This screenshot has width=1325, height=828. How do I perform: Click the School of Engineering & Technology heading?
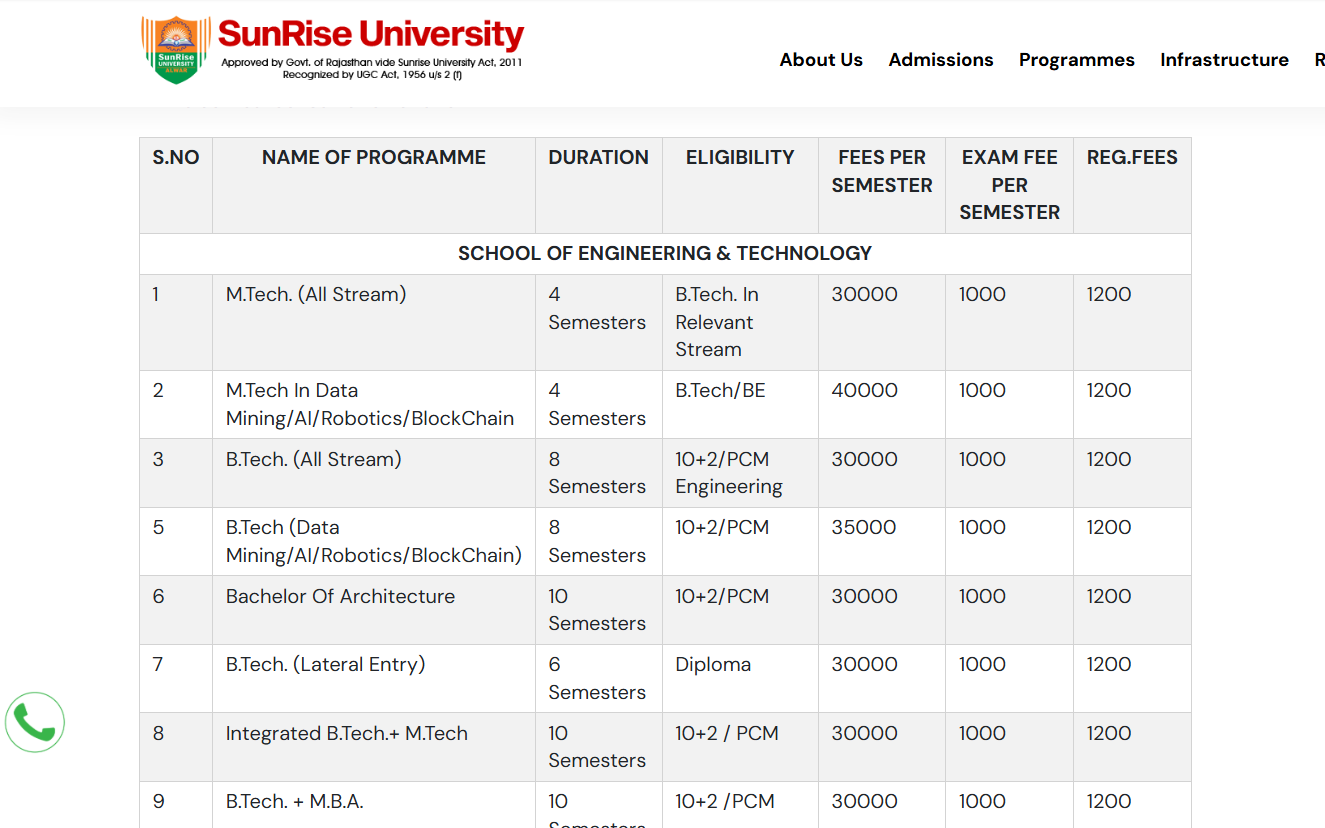[x=664, y=254]
